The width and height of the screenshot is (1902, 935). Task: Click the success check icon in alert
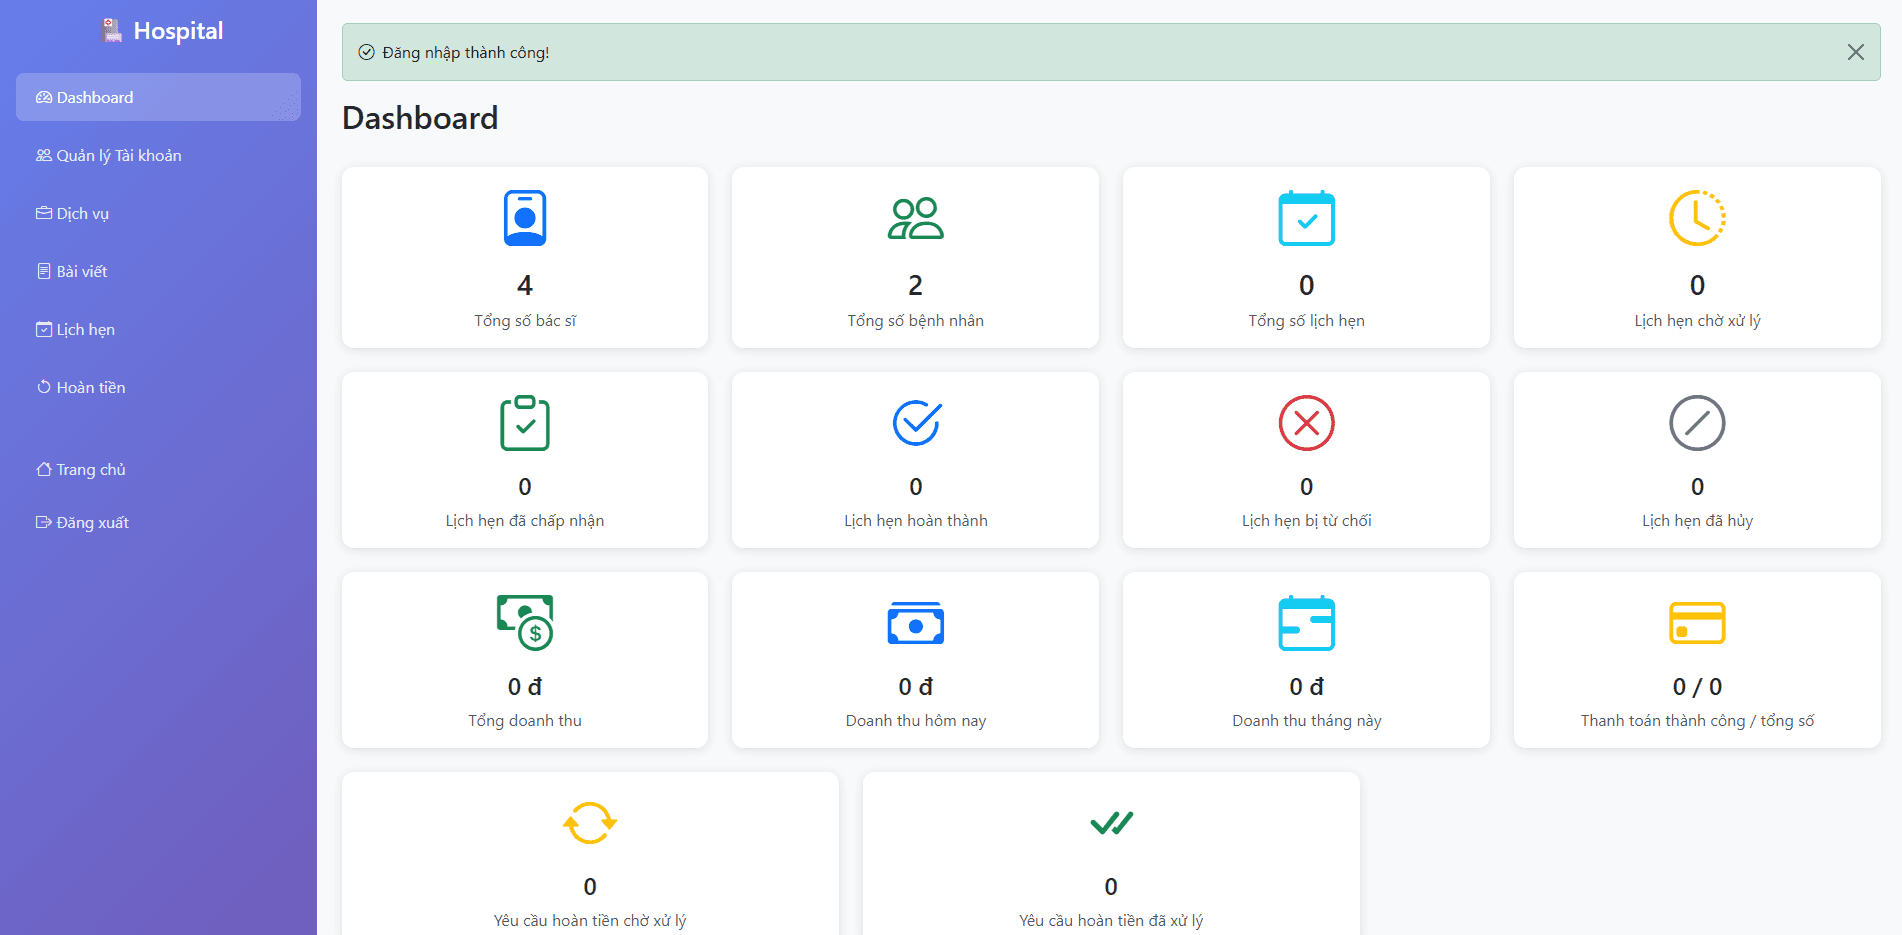coord(366,52)
